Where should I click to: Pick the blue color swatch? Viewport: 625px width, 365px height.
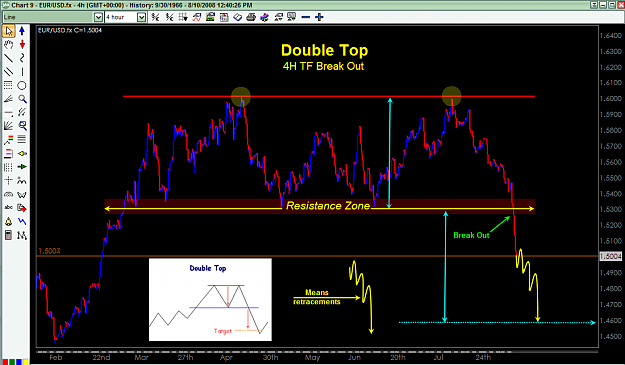[x=18, y=362]
